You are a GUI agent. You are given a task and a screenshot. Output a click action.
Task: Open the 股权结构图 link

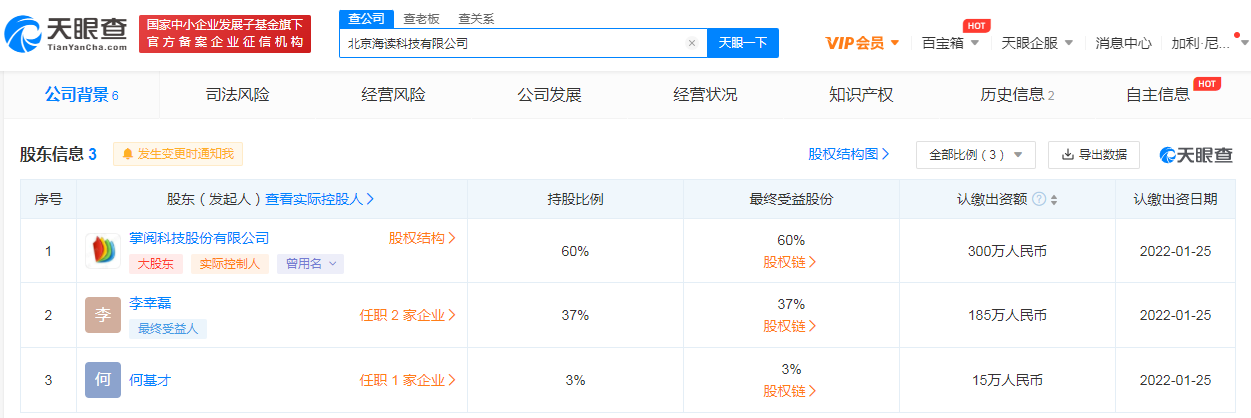pos(849,154)
